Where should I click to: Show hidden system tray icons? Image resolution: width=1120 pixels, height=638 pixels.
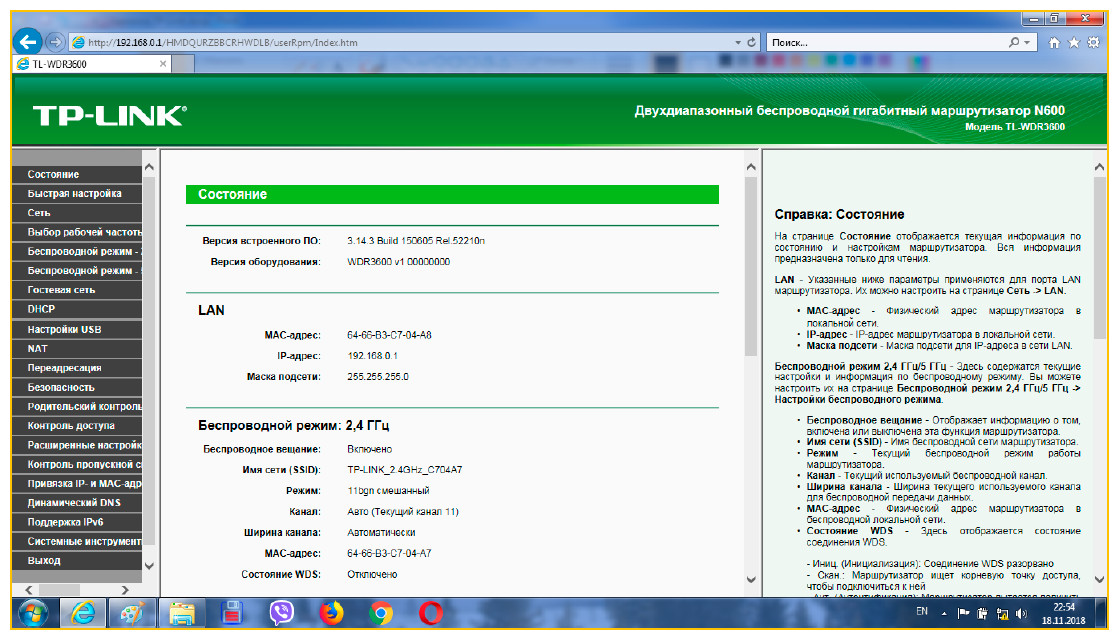pyautogui.click(x=944, y=613)
